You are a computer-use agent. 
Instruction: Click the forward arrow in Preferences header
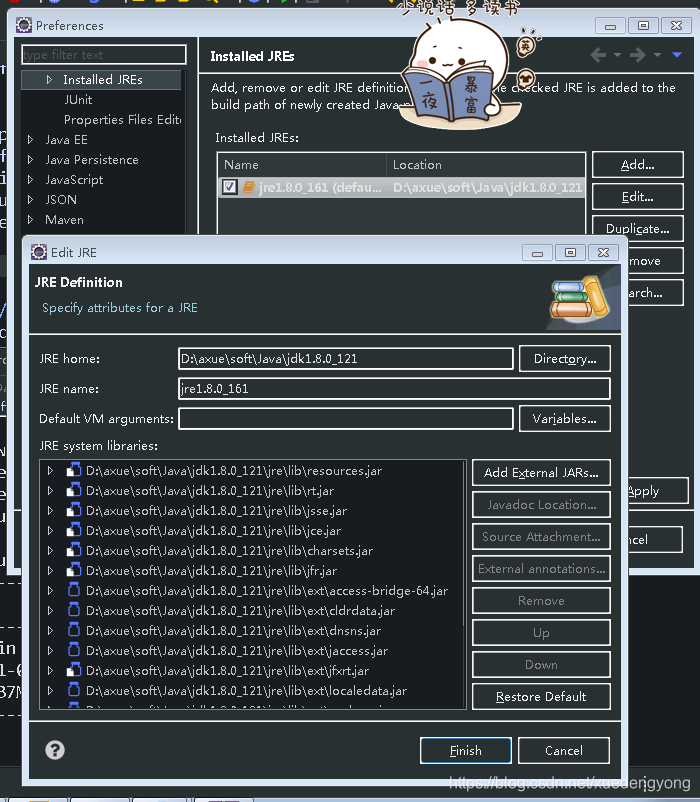[x=638, y=55]
